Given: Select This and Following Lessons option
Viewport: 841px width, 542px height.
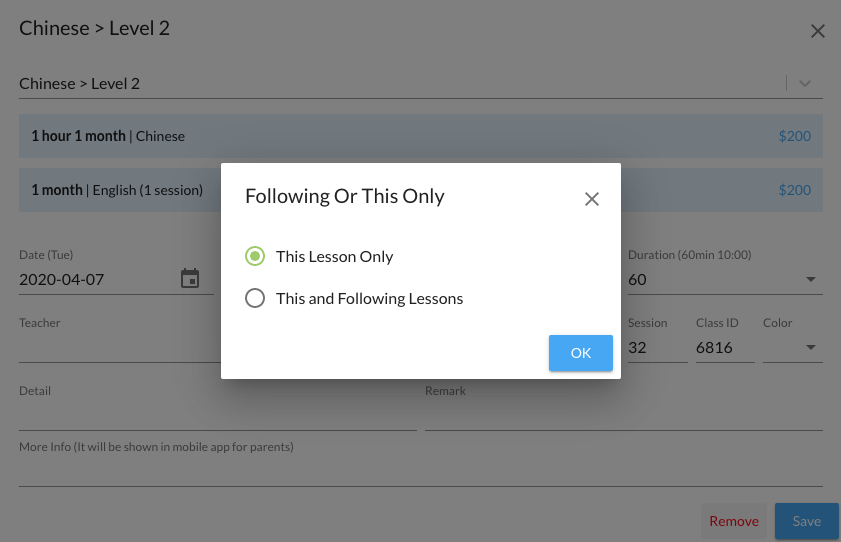Looking at the screenshot, I should pos(255,298).
